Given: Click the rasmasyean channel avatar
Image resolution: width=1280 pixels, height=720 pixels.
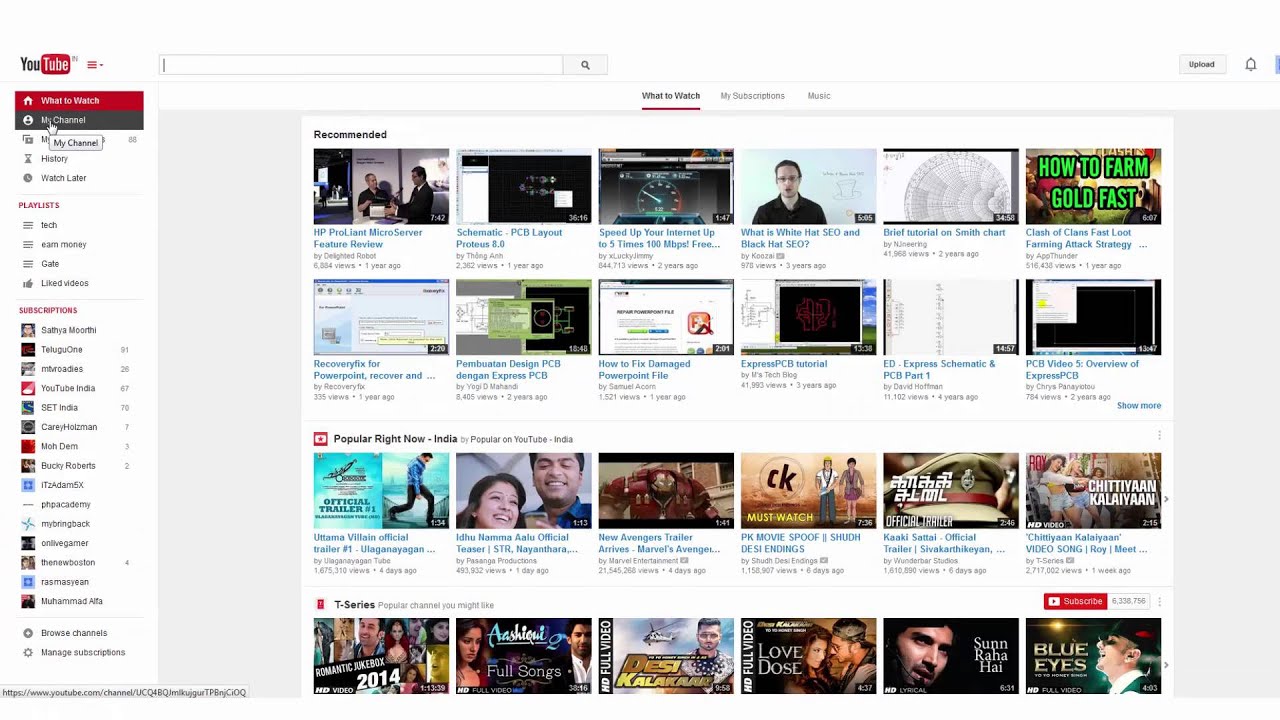Looking at the screenshot, I should (x=28, y=582).
